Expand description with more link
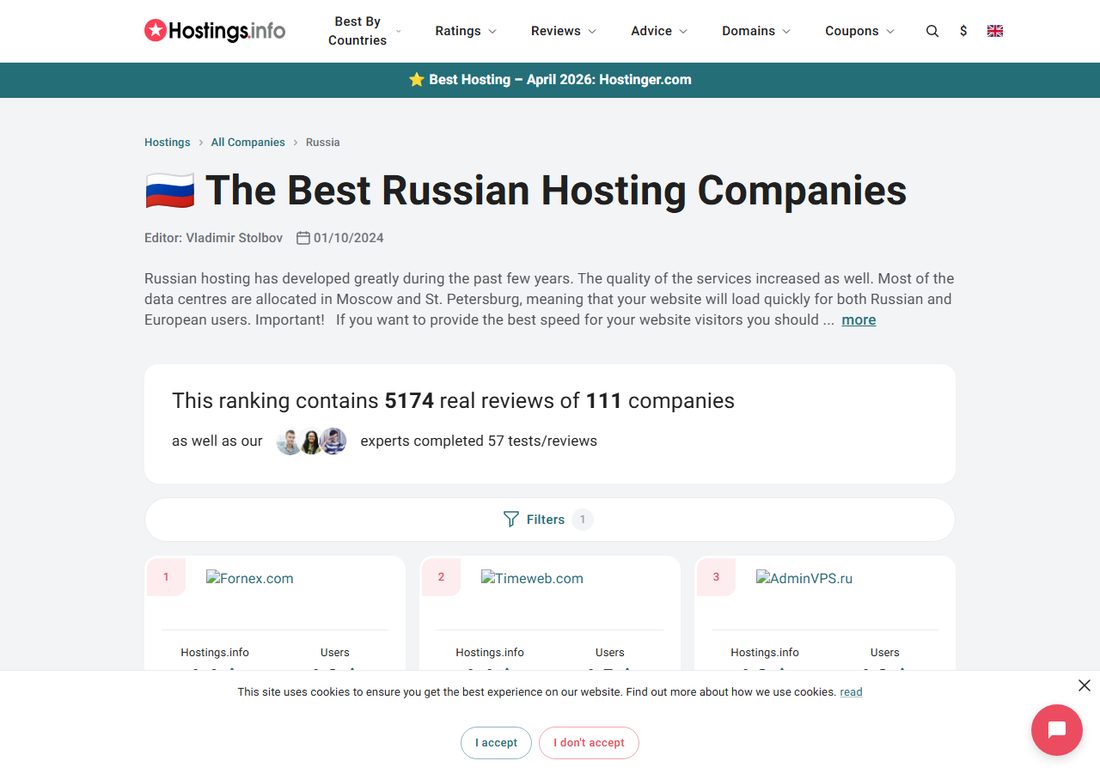Screen dimensions: 1100x773 point(859,320)
